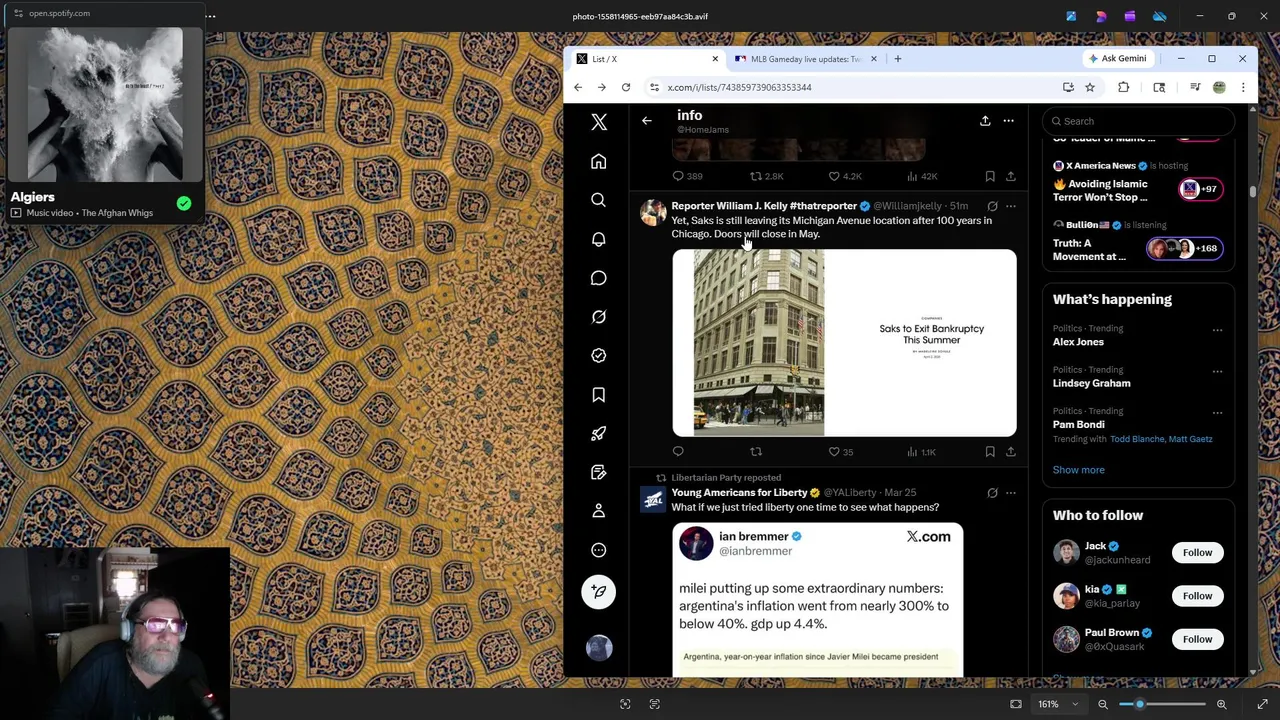Open the Chrome three-dot menu
Screen dimensions: 1280x720
[x=1243, y=87]
